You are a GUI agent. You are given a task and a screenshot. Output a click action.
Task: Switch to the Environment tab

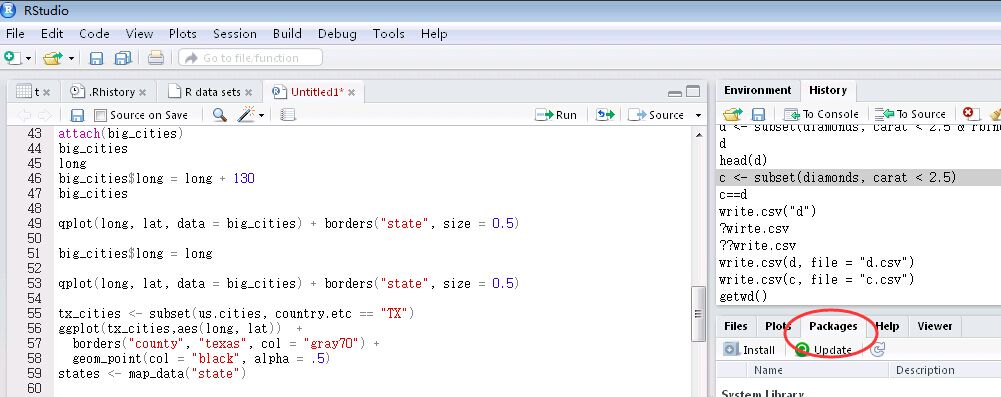tap(757, 91)
